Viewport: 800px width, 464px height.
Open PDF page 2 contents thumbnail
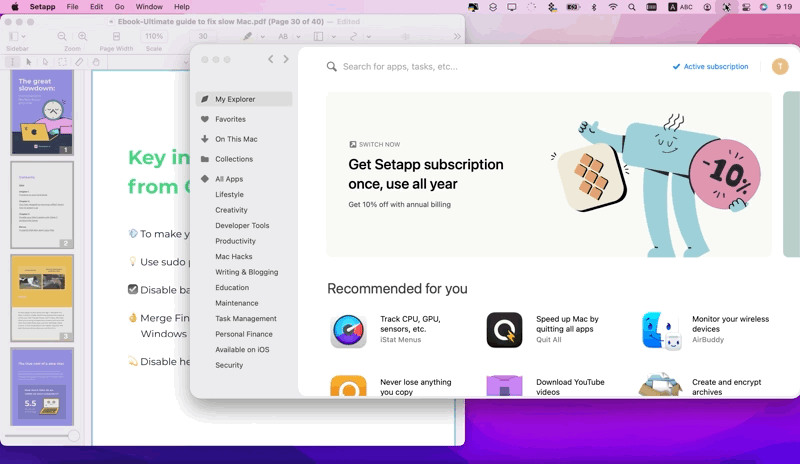tap(42, 205)
